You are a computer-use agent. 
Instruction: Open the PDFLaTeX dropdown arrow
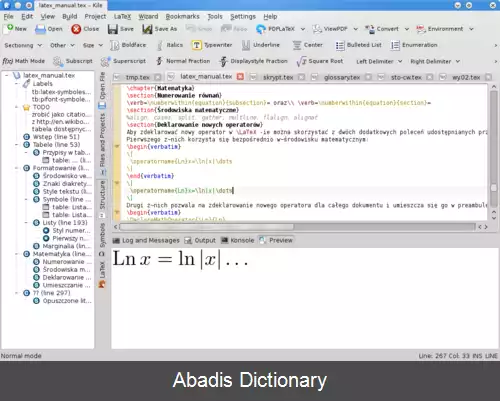coord(303,29)
